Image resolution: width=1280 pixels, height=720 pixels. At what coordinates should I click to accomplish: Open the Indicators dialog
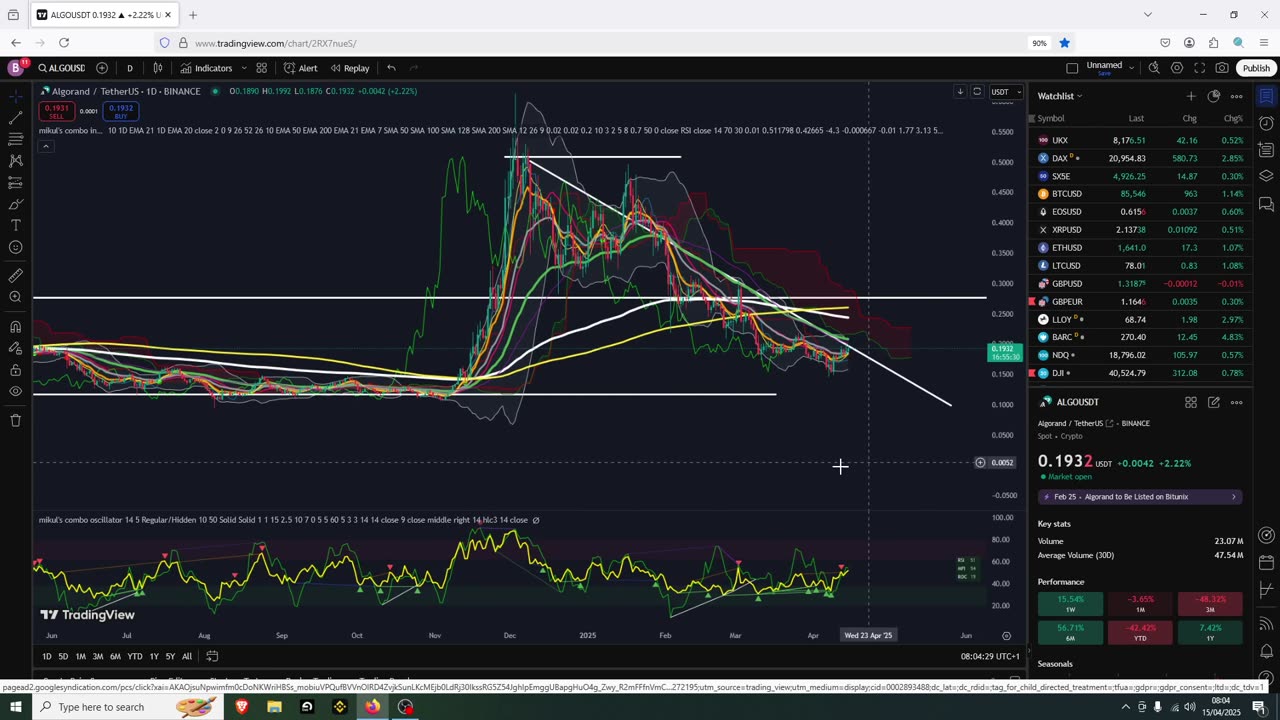206,68
